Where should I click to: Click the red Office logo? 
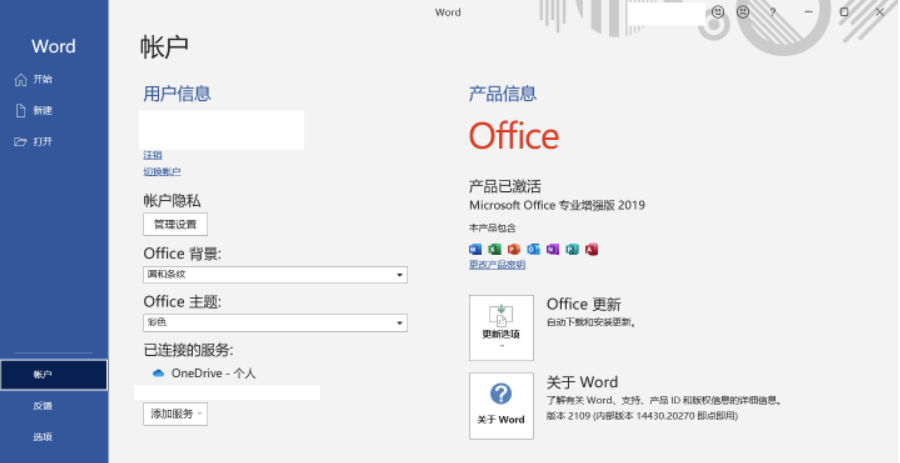[514, 136]
